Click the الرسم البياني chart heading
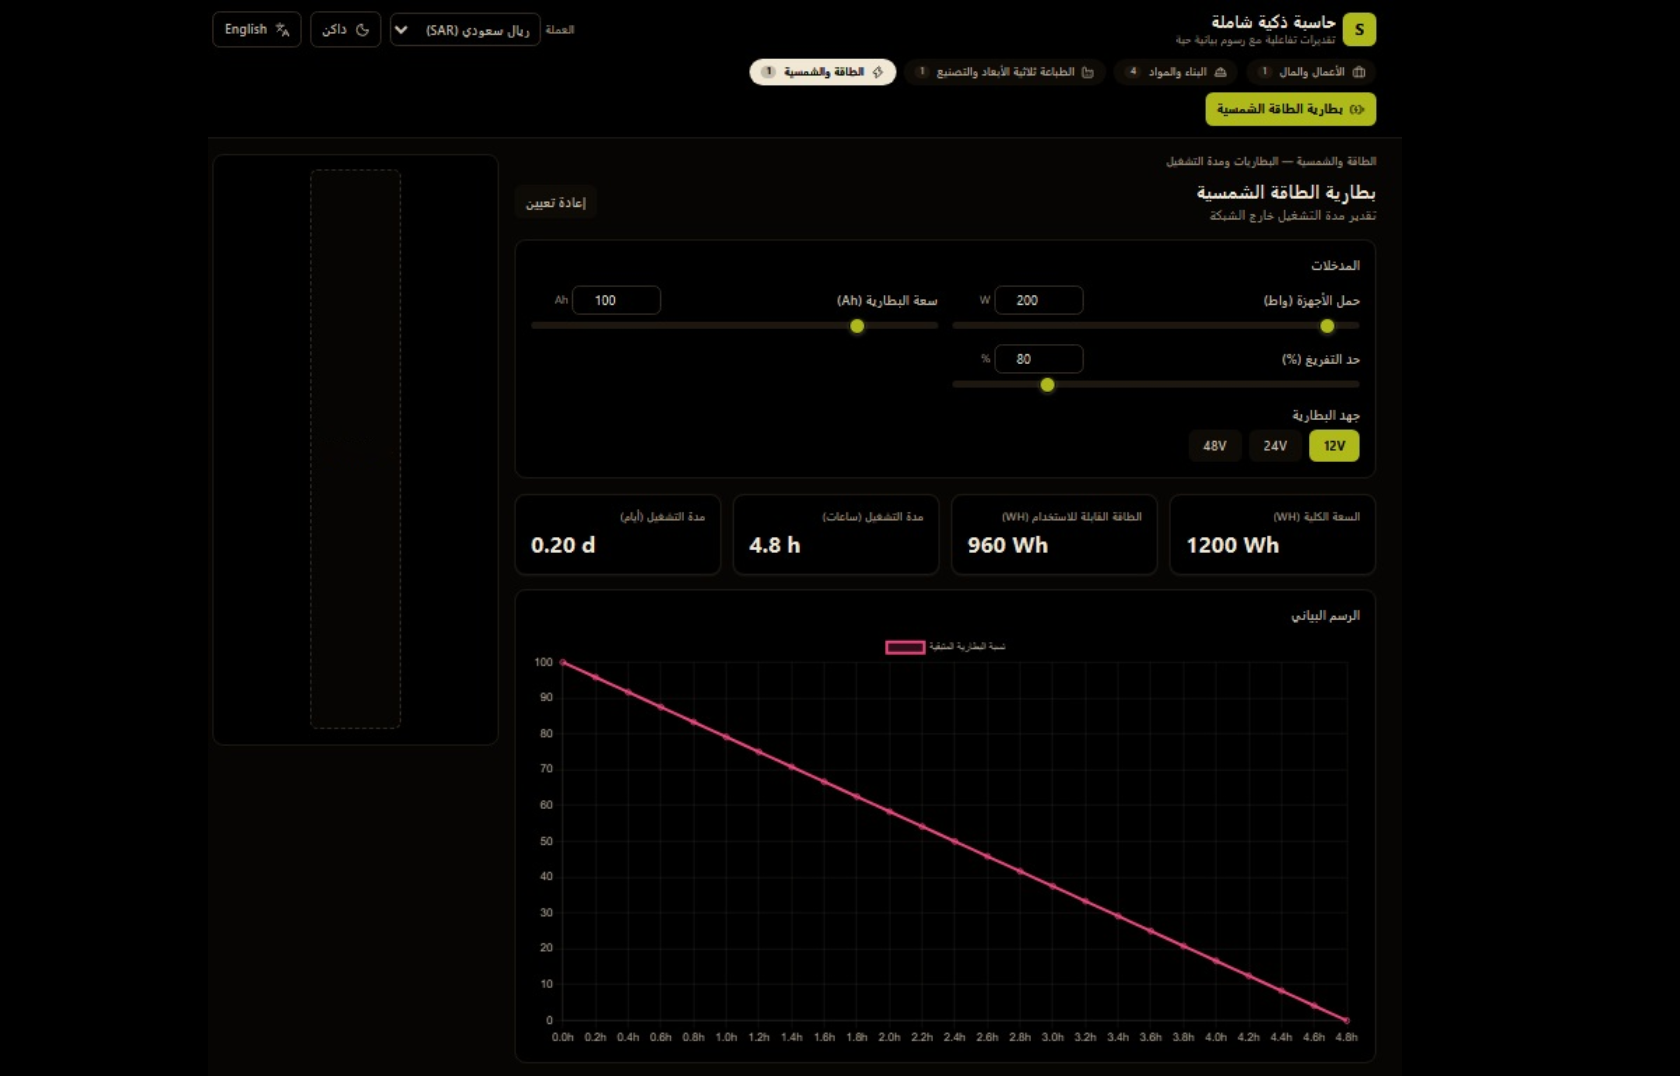This screenshot has width=1680, height=1076. [x=1325, y=615]
